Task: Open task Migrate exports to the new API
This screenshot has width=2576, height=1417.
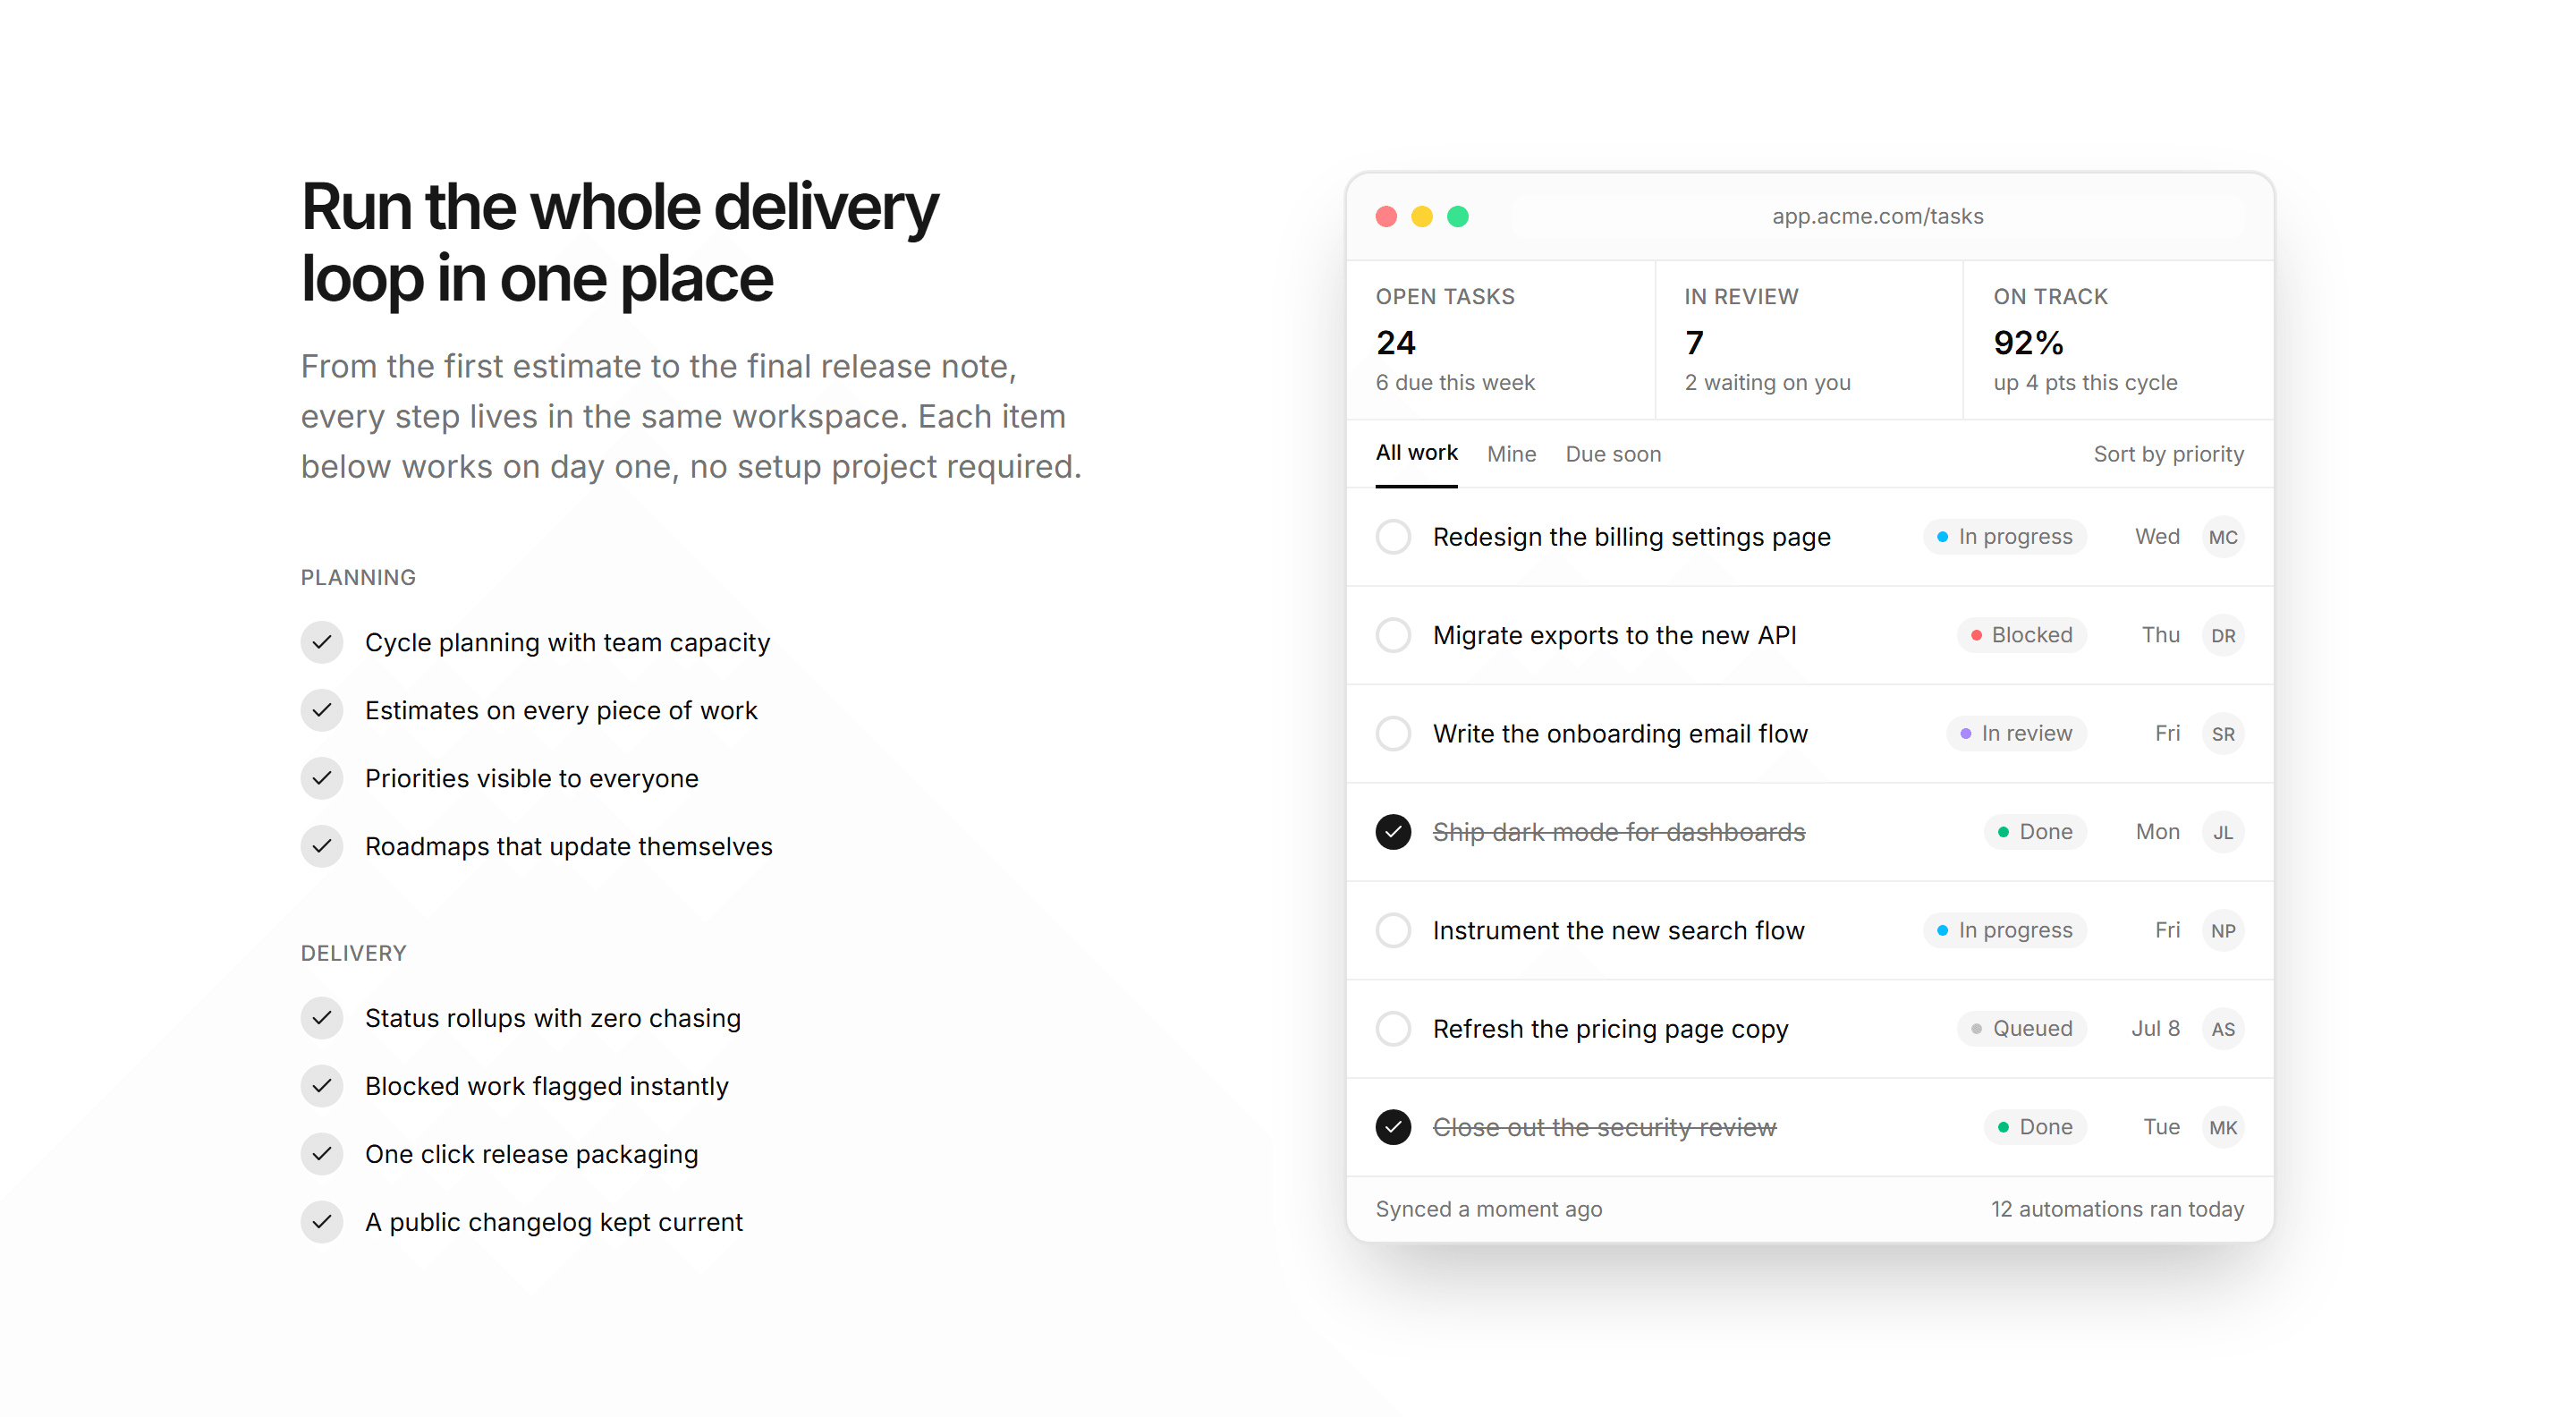Action: [1614, 635]
